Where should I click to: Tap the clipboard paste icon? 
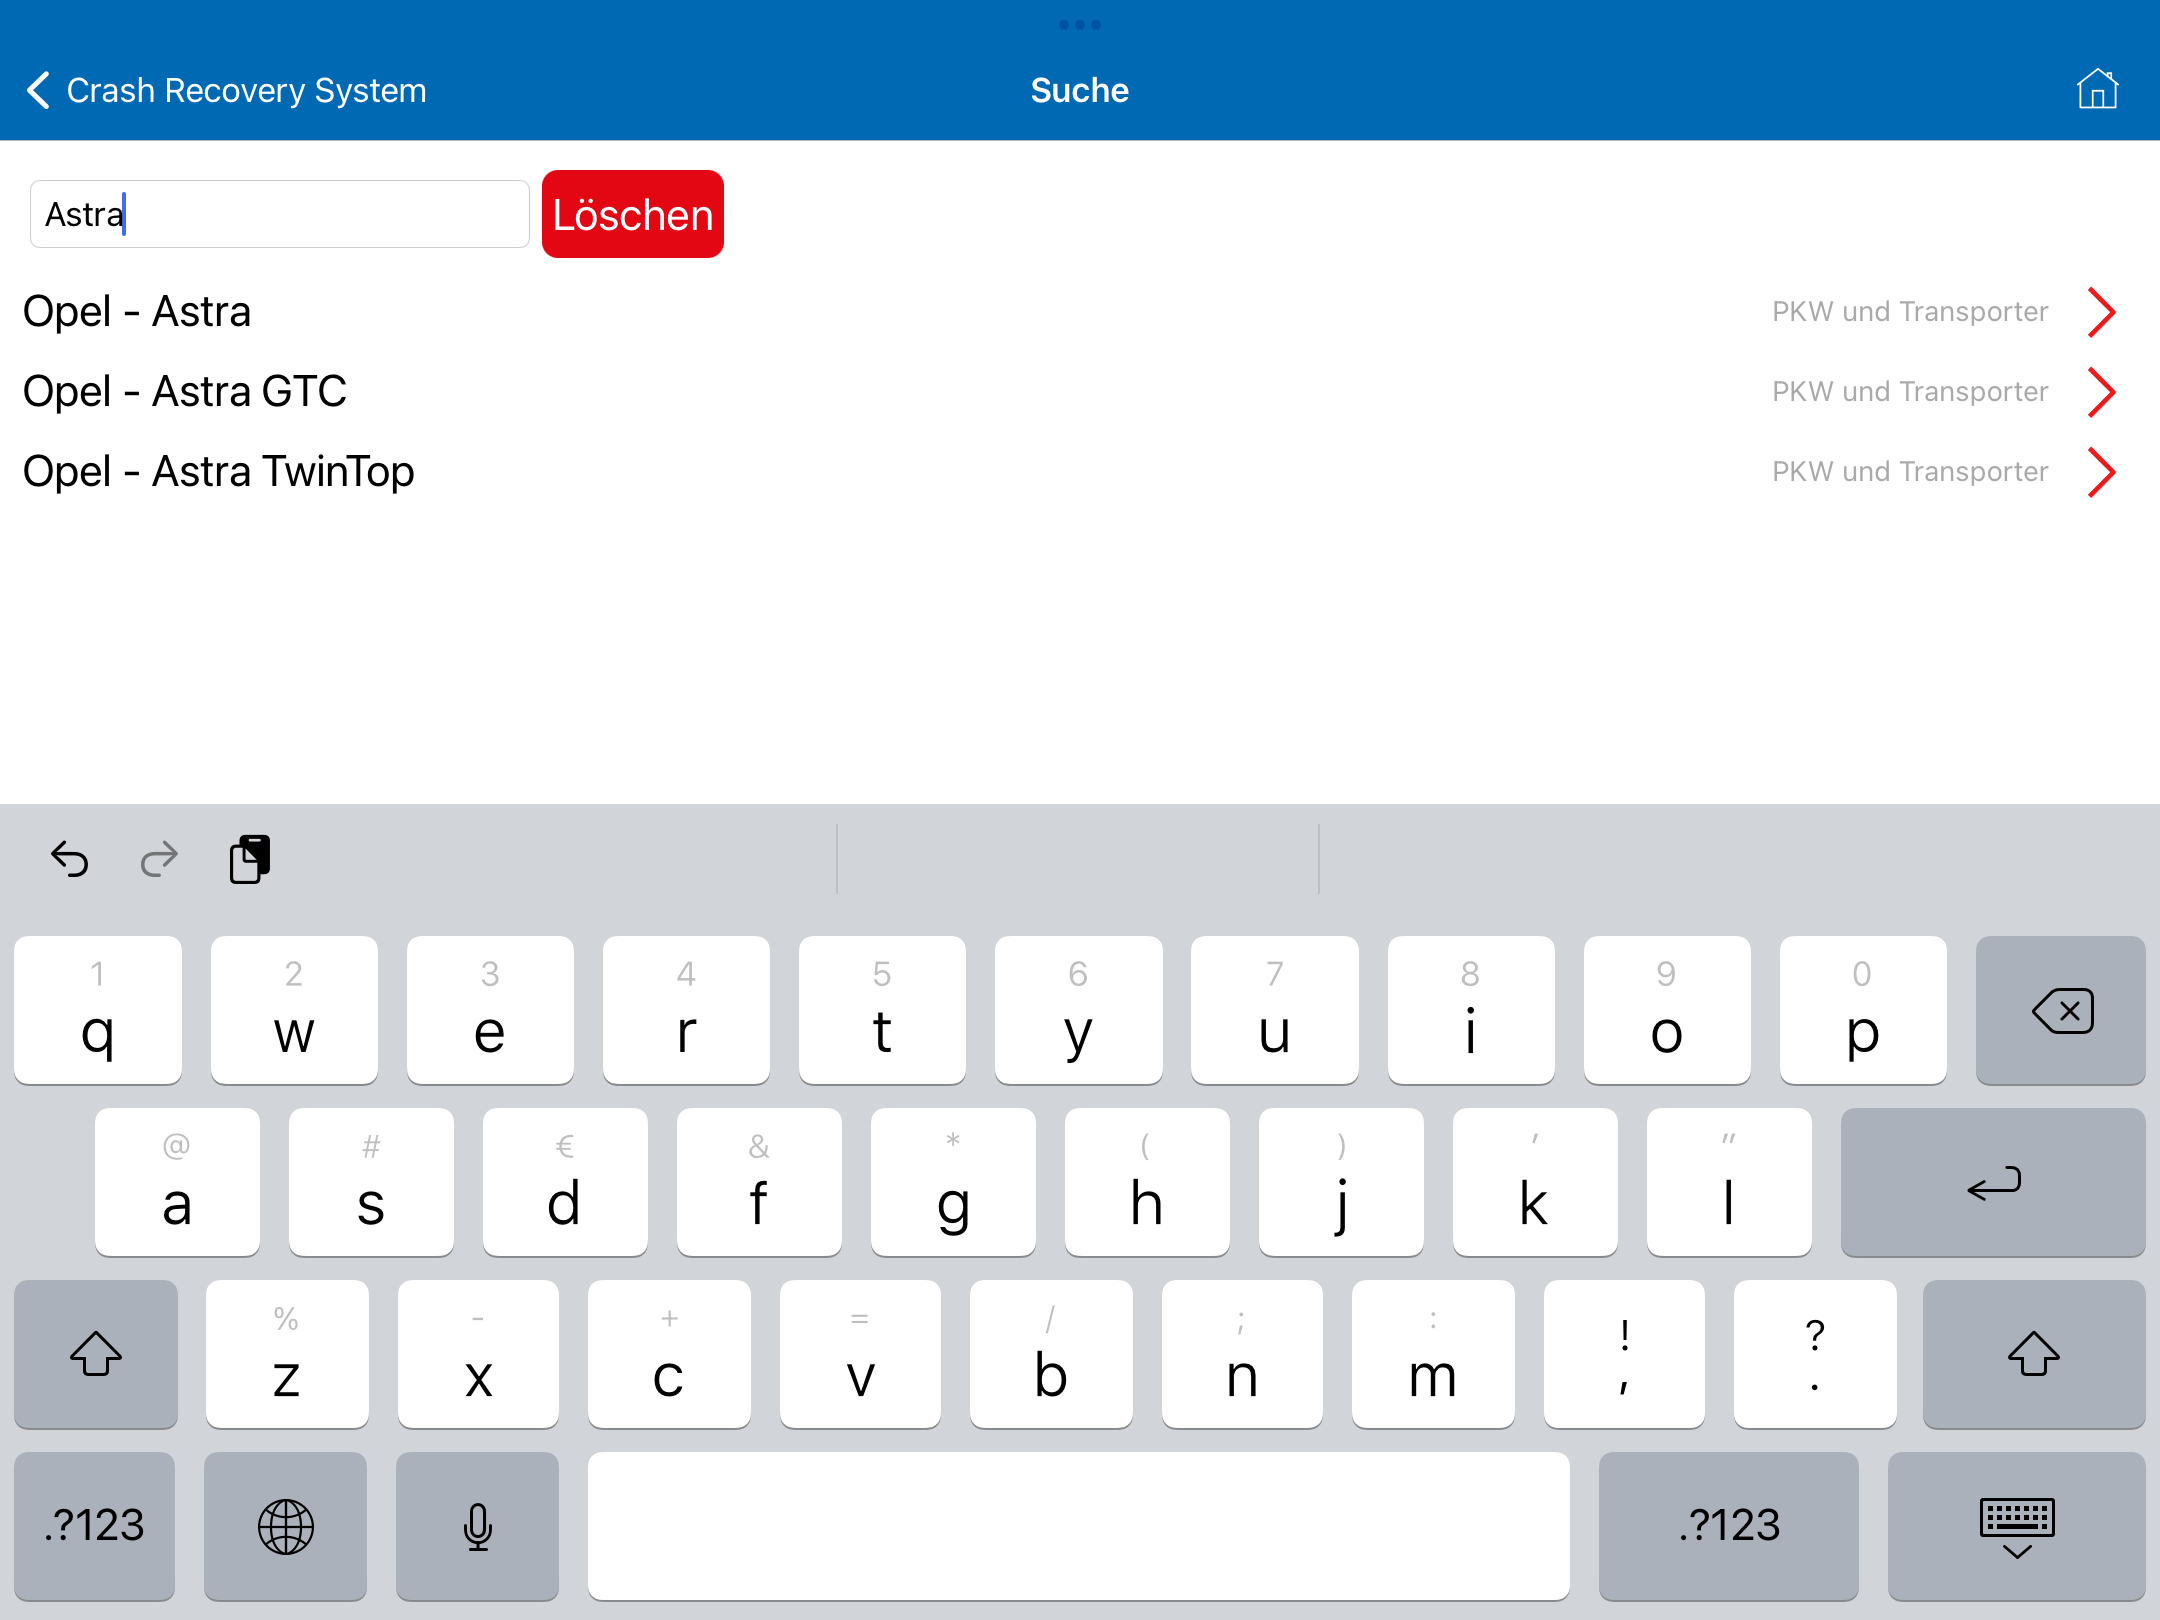250,859
